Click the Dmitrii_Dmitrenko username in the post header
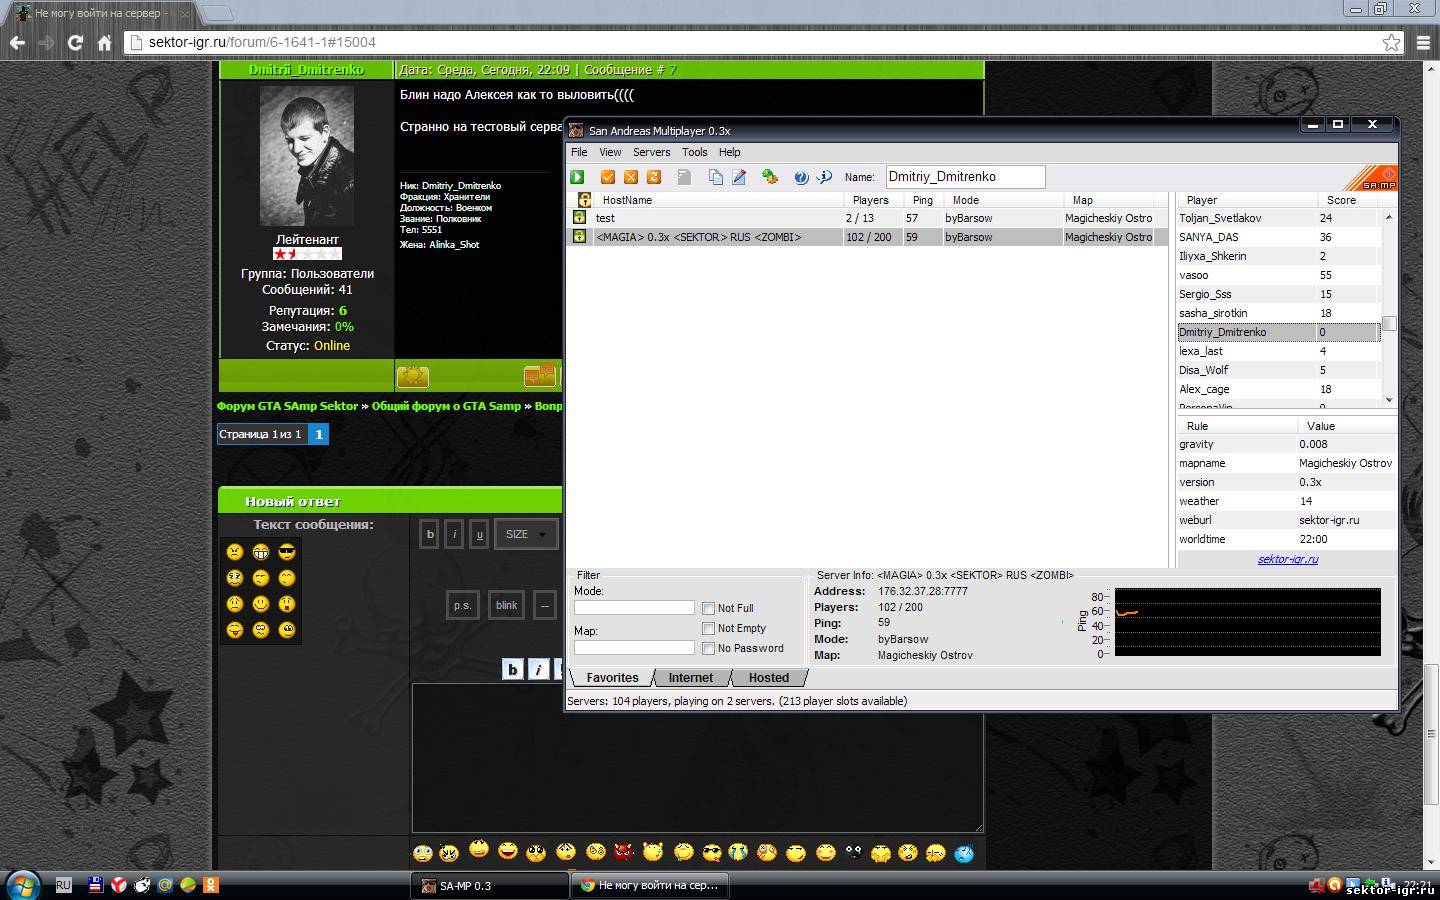Viewport: 1440px width, 900px height. coord(307,70)
